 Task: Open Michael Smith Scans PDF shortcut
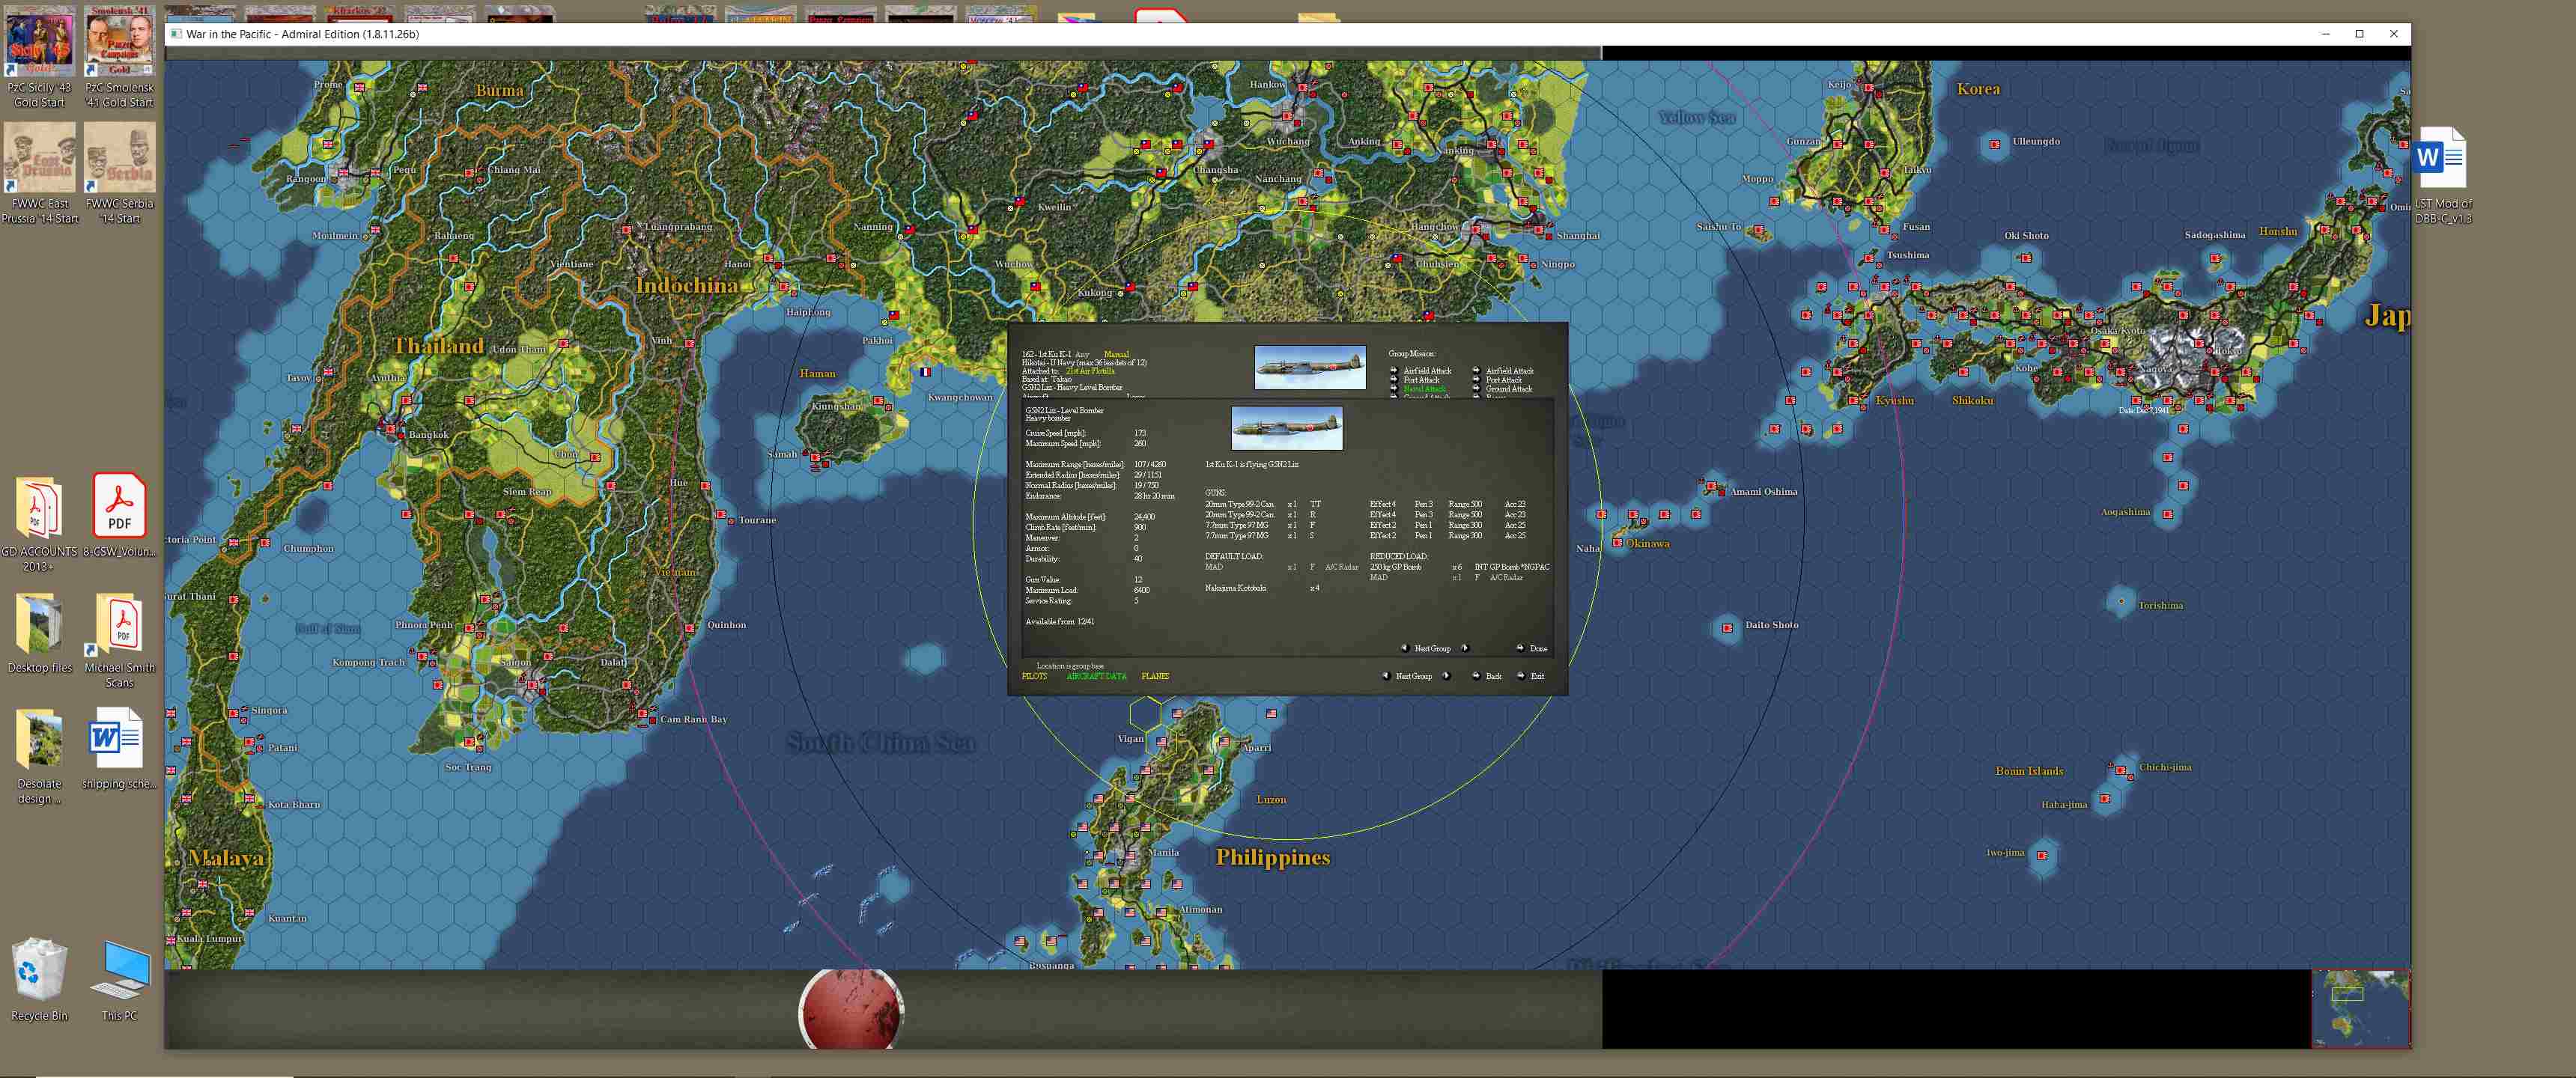tap(119, 640)
